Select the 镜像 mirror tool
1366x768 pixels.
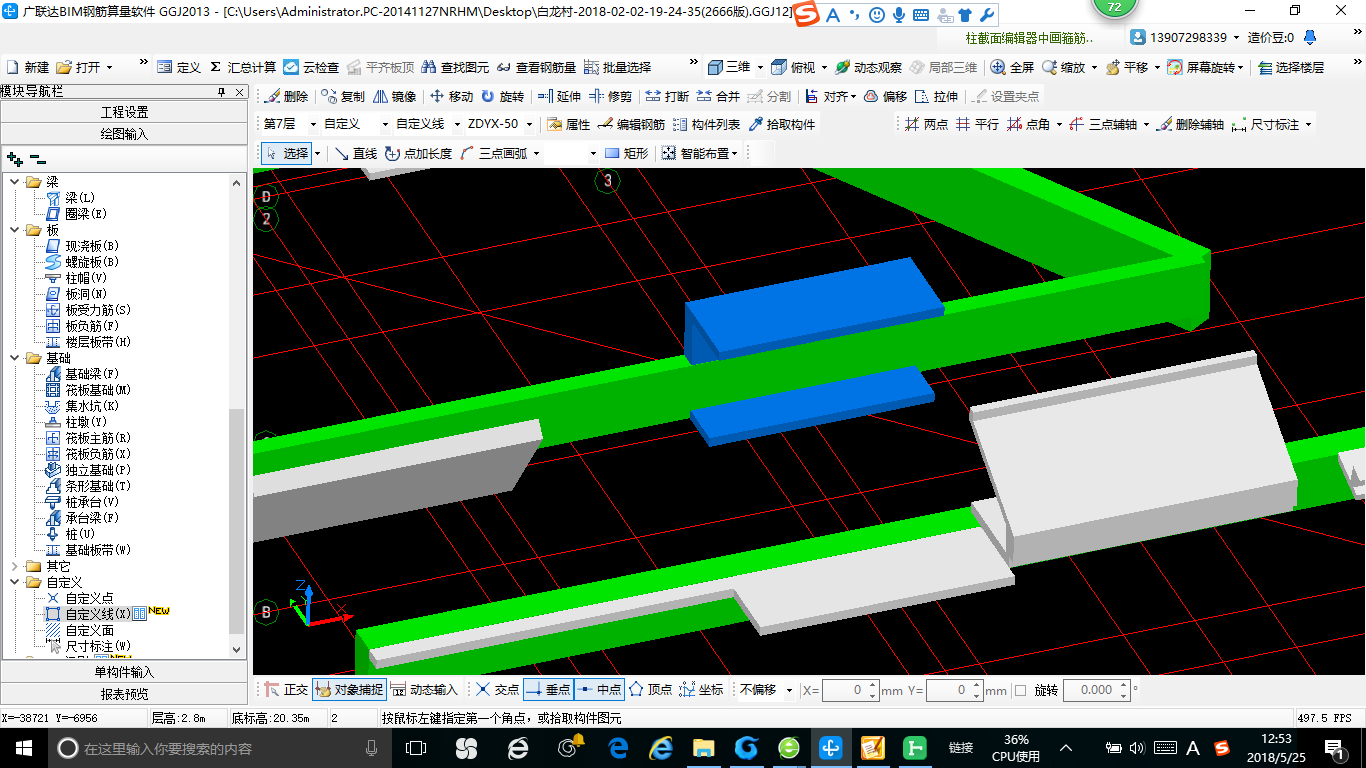coord(394,96)
